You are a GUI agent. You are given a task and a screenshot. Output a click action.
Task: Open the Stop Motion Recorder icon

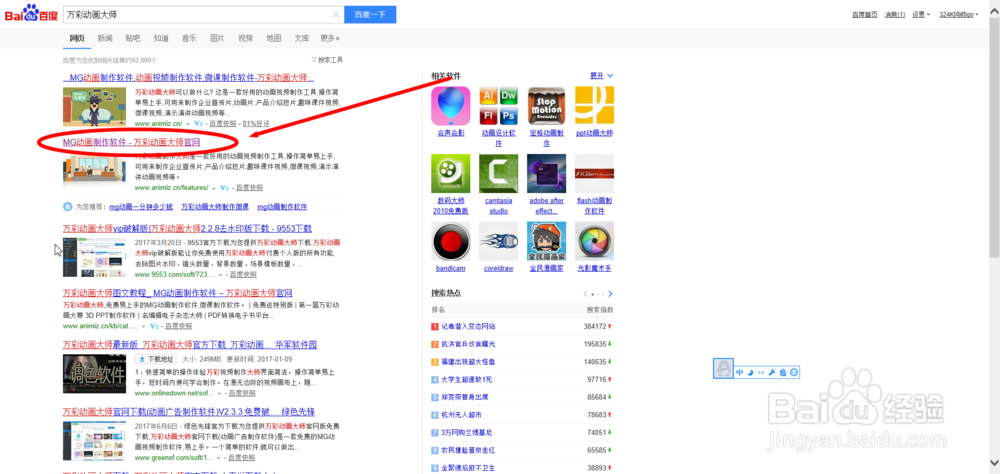point(547,106)
